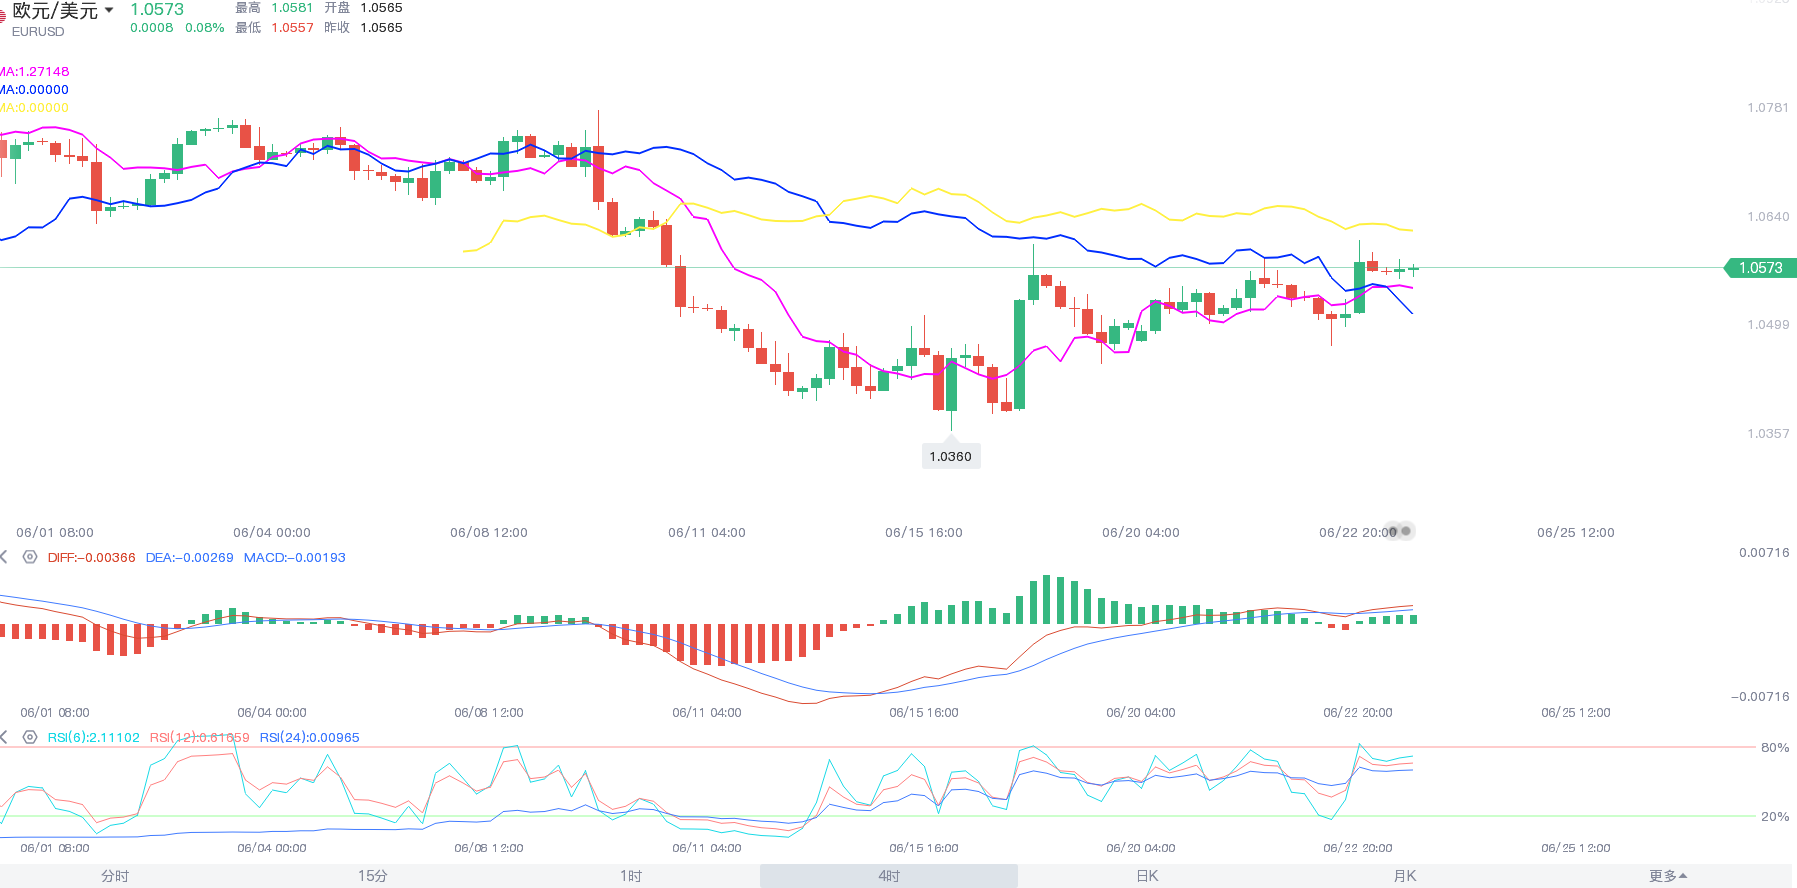
Task: Click the 0.08% change percentage
Action: (205, 28)
